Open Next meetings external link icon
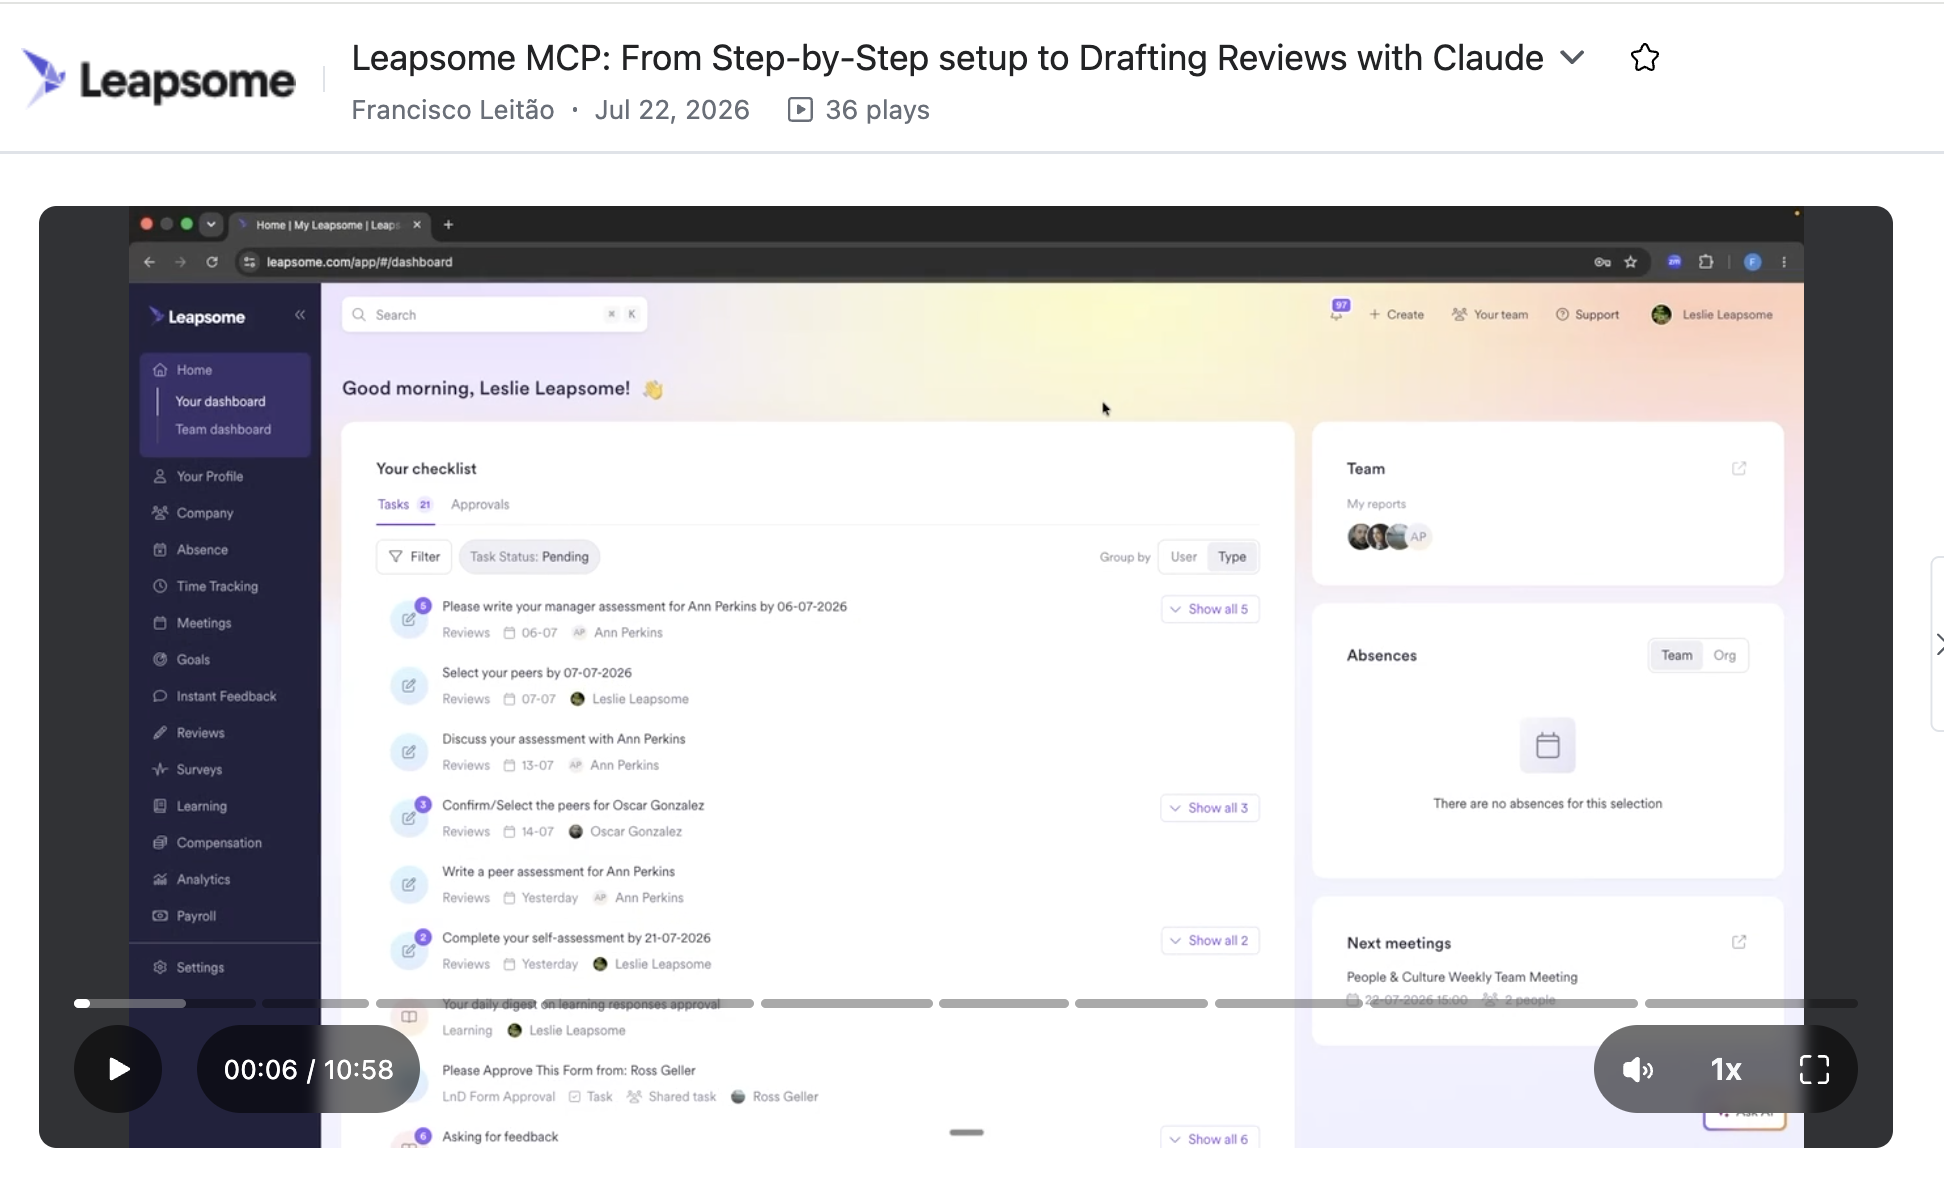 tap(1739, 942)
